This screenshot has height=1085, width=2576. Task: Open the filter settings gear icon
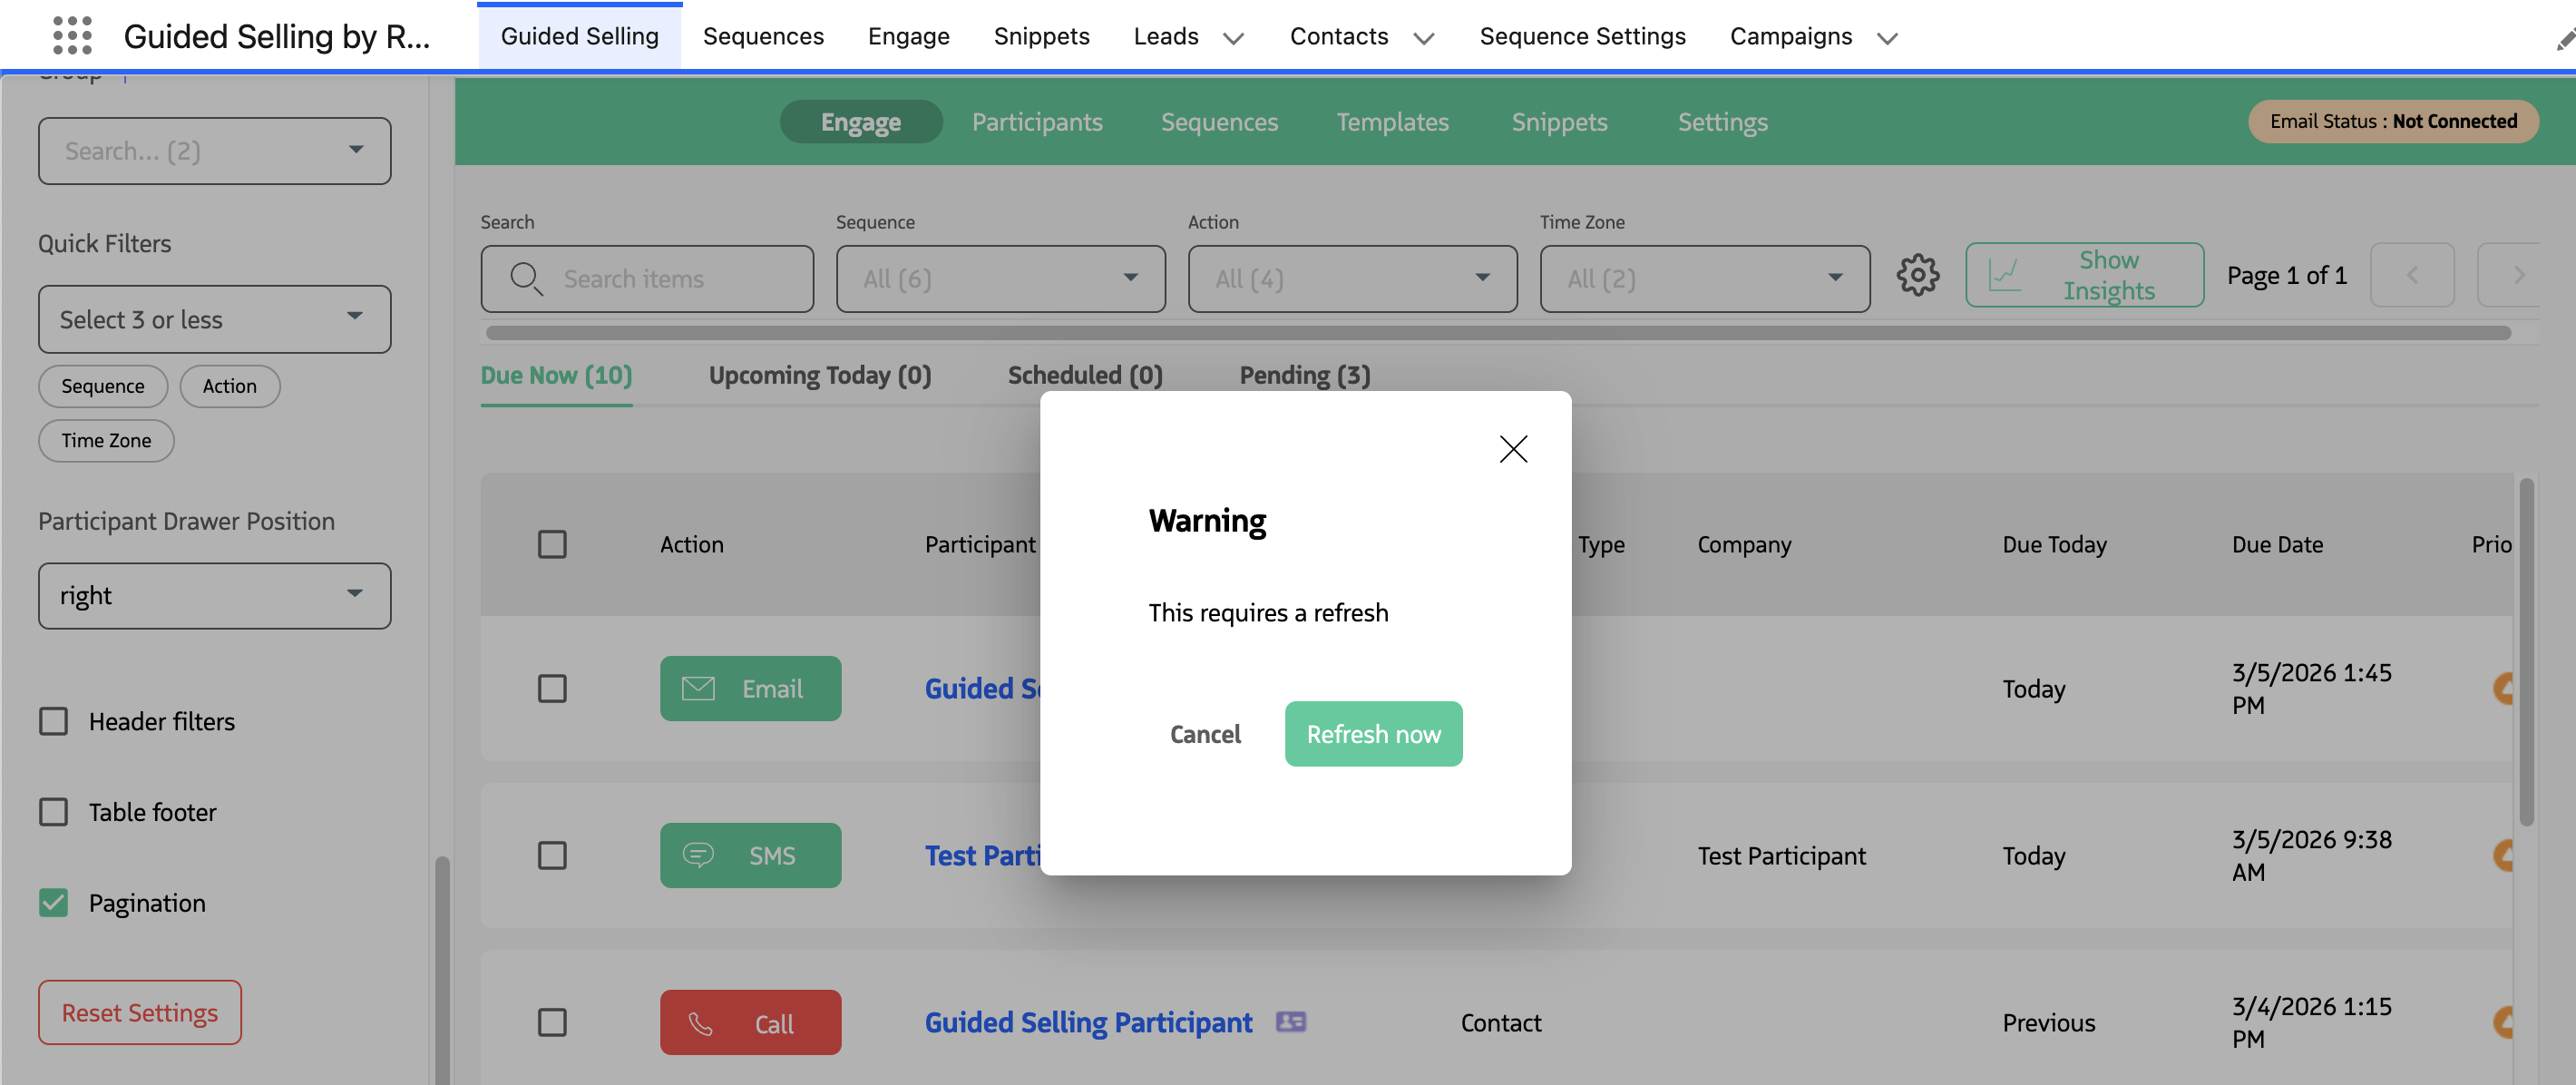point(1918,275)
